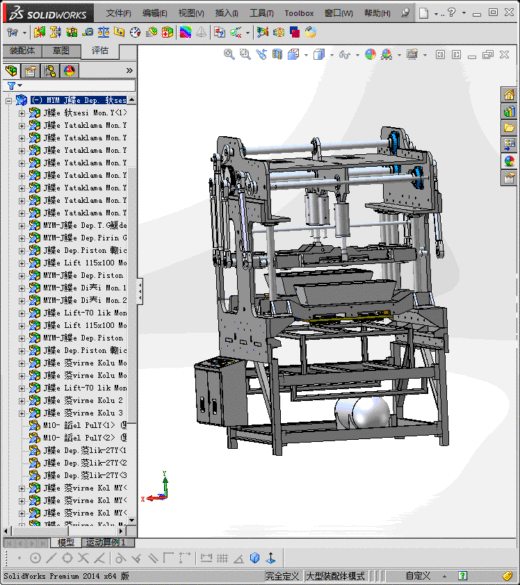This screenshot has height=585, width=520.
Task: Open the 插入(I) menu
Action: (226, 13)
